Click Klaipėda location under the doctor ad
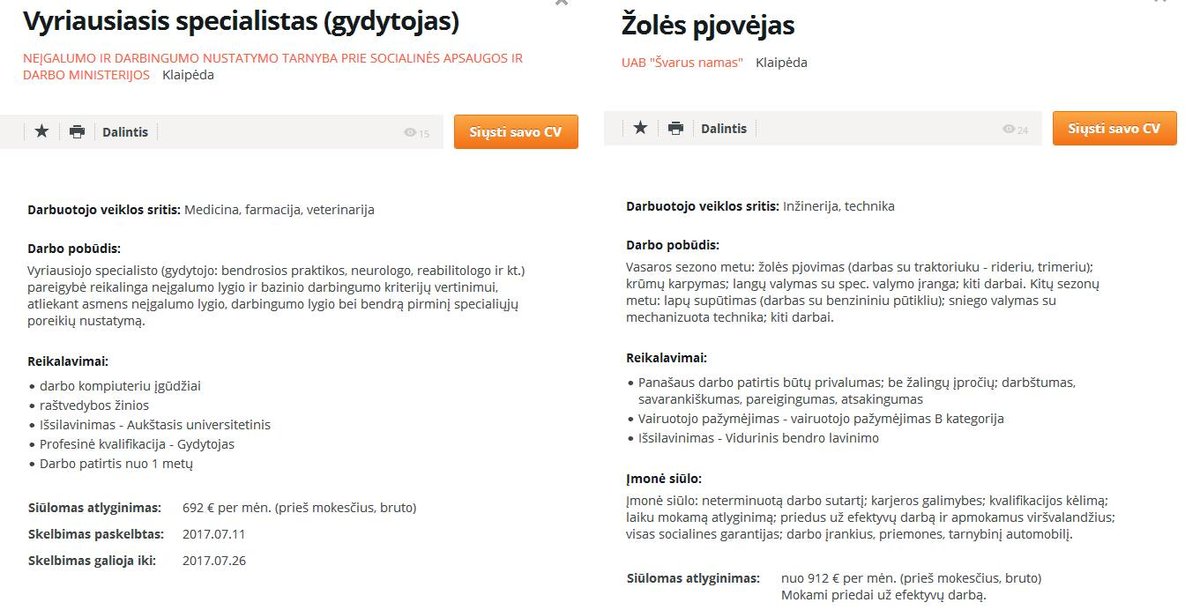This screenshot has height=610, width=1200. pyautogui.click(x=188, y=75)
